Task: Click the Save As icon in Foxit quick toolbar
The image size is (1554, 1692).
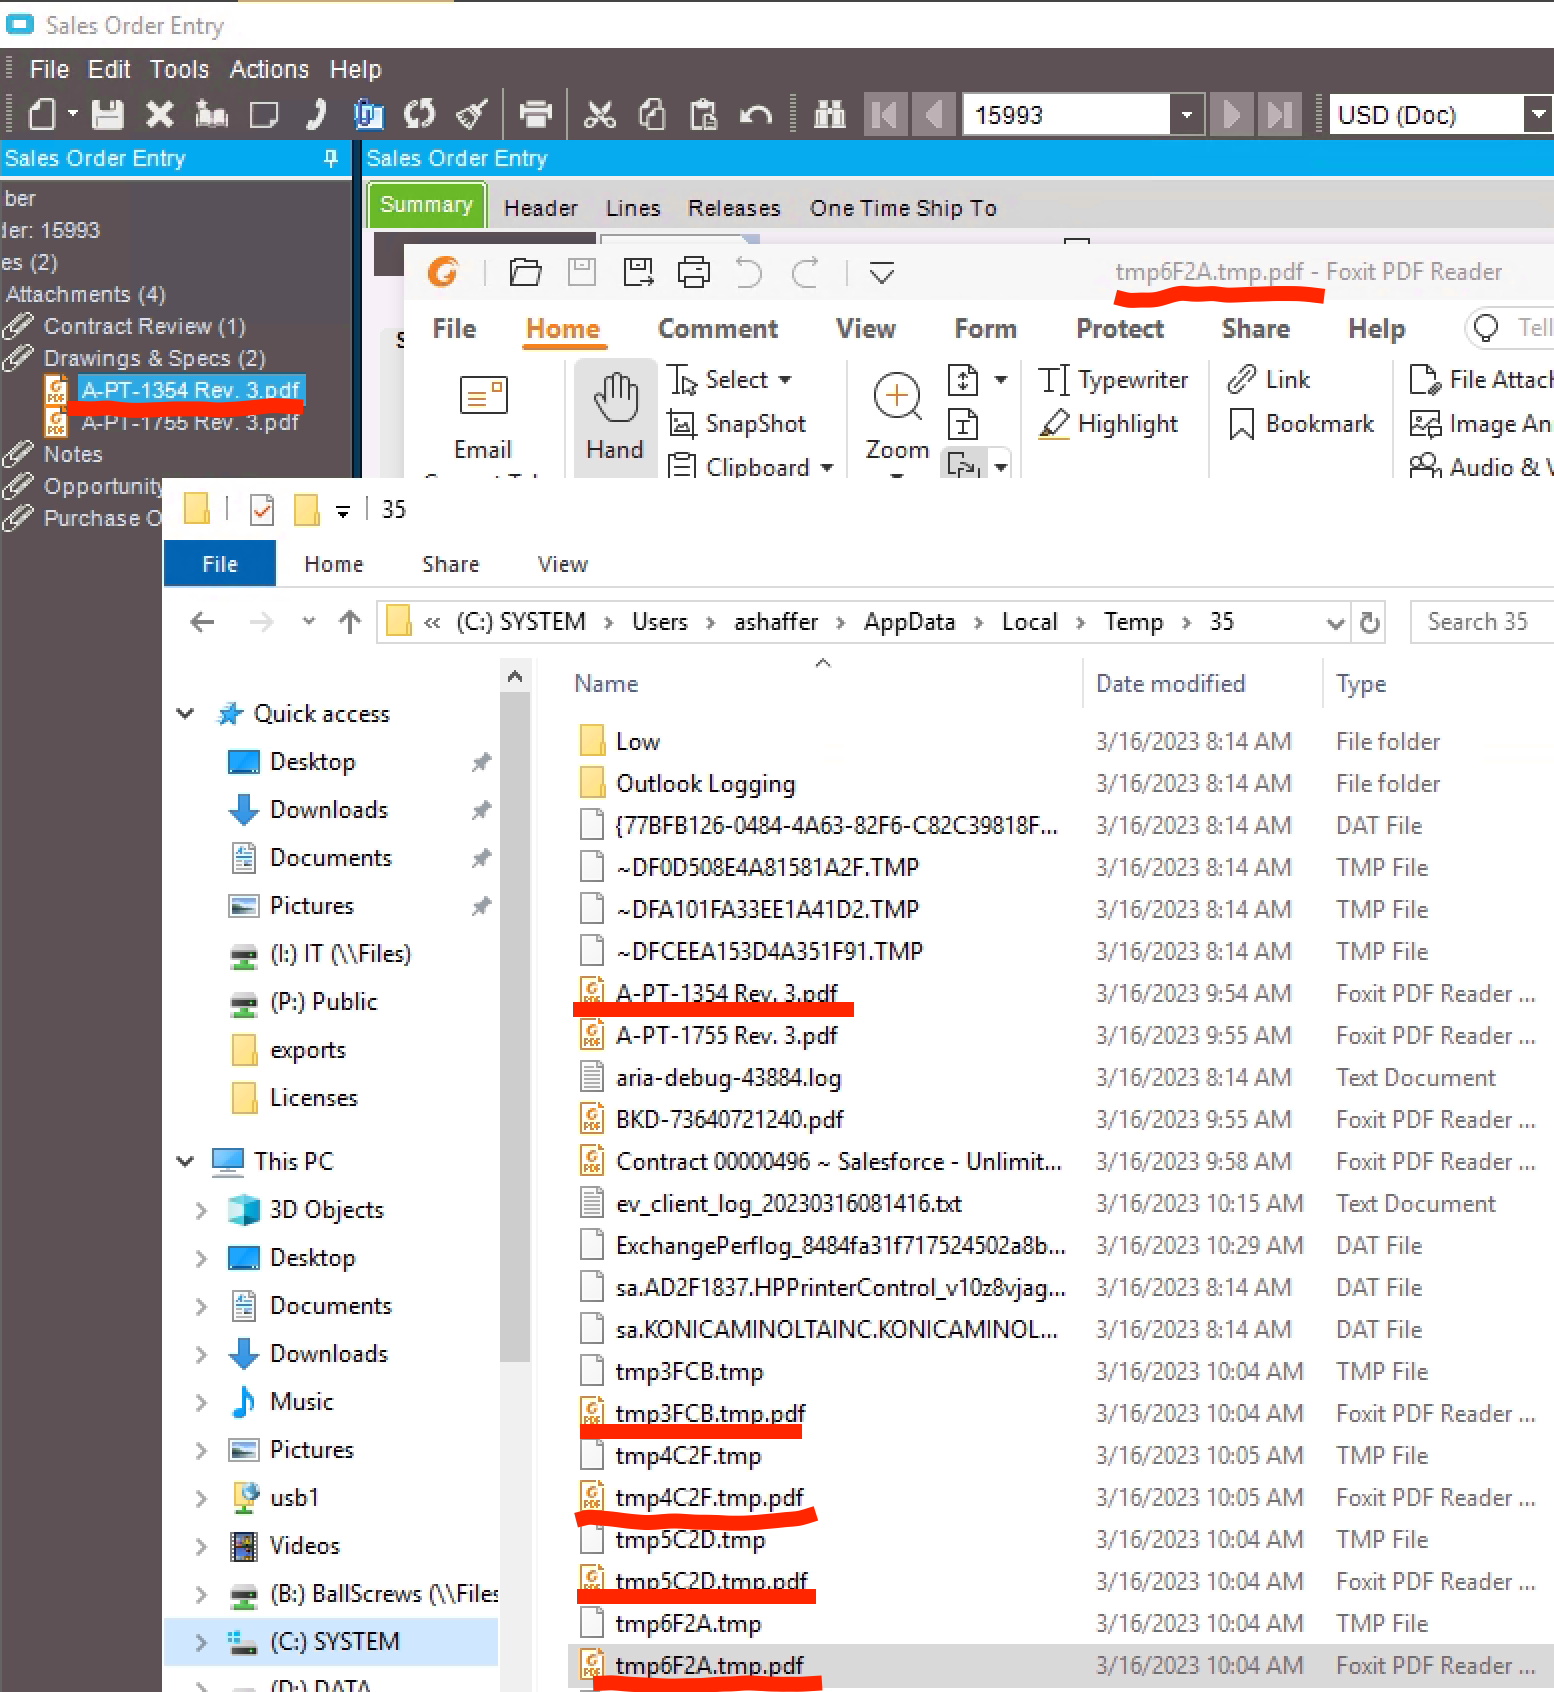Action: [x=638, y=272]
